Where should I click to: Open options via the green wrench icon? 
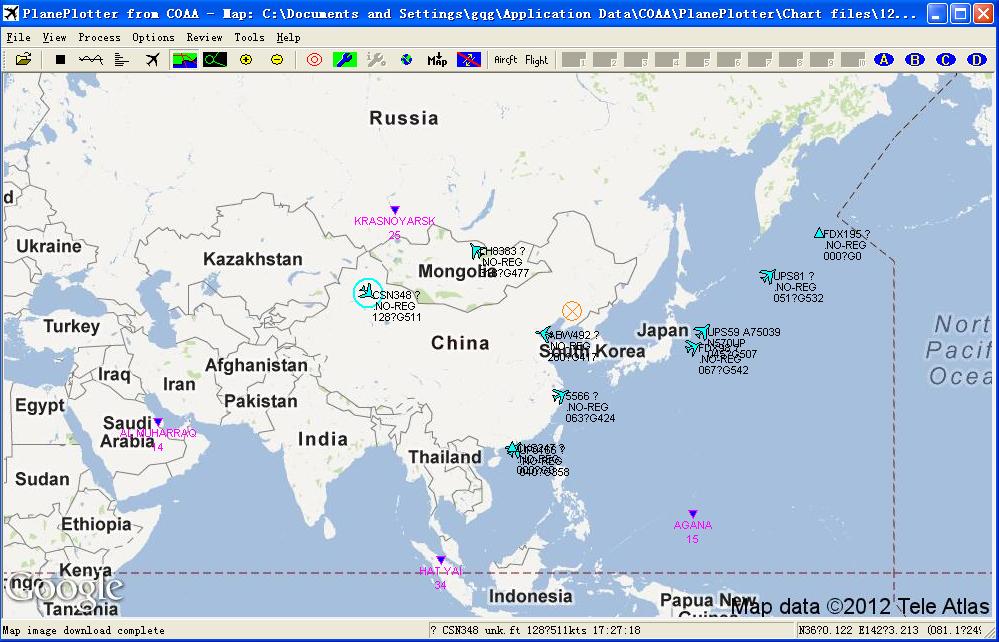(x=345, y=60)
